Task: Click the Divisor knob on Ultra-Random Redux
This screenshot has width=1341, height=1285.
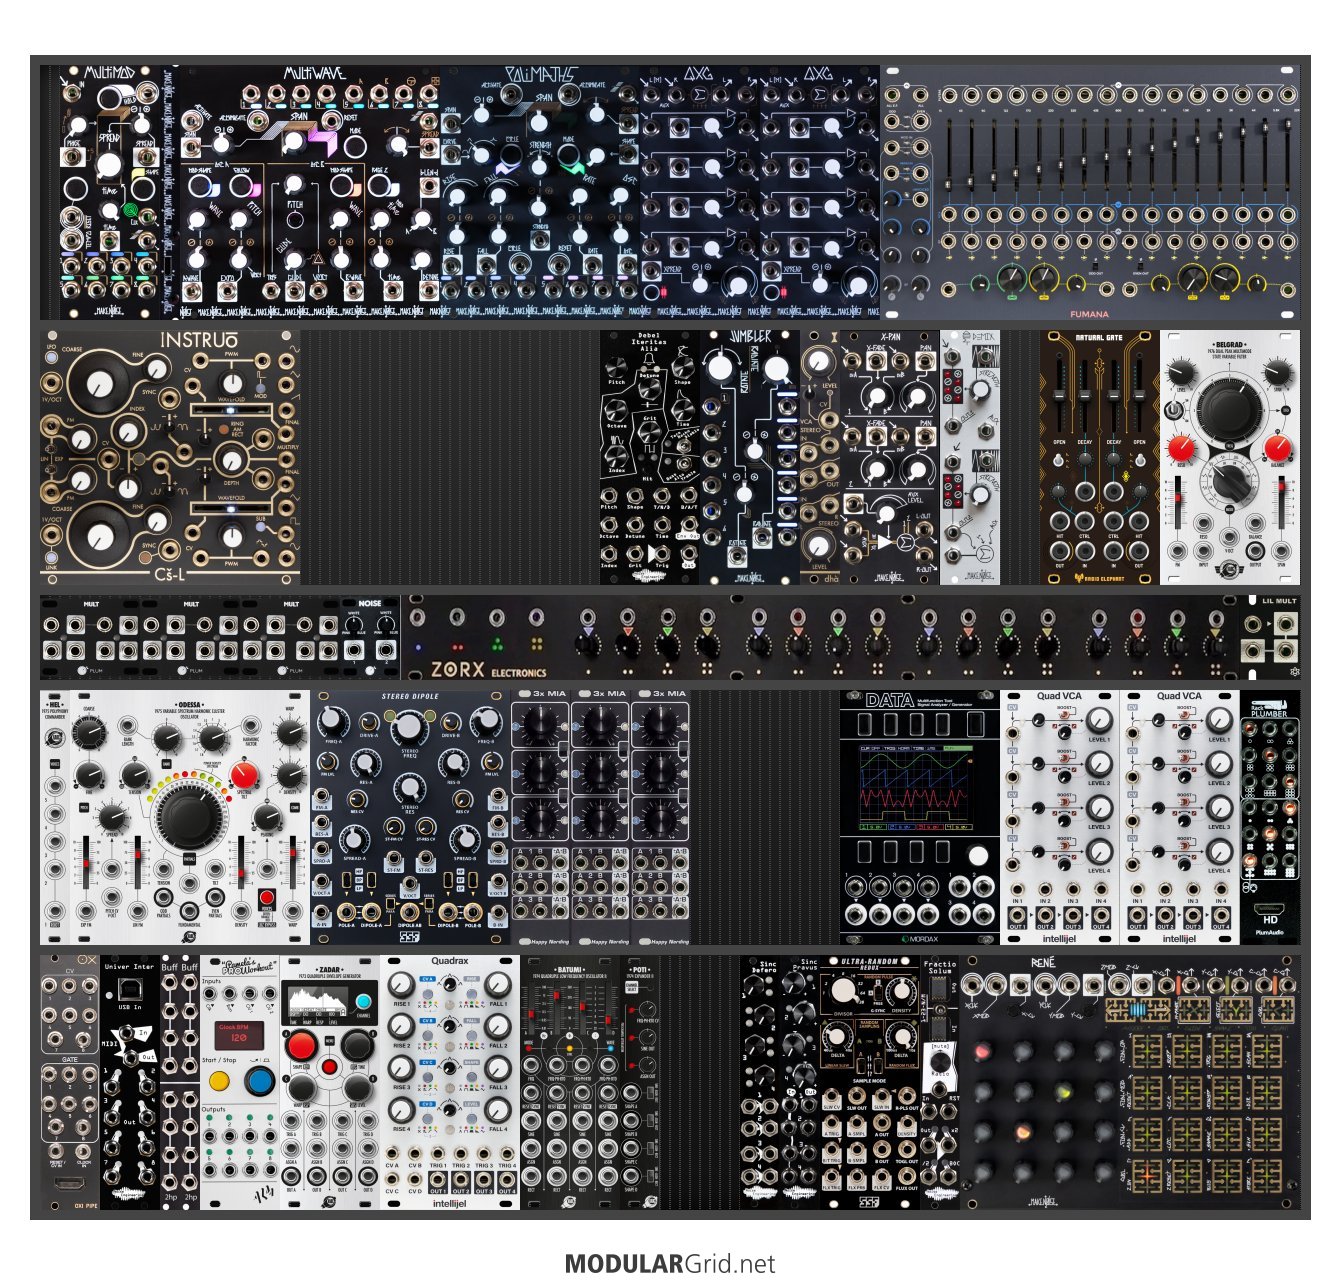Action: 844,991
